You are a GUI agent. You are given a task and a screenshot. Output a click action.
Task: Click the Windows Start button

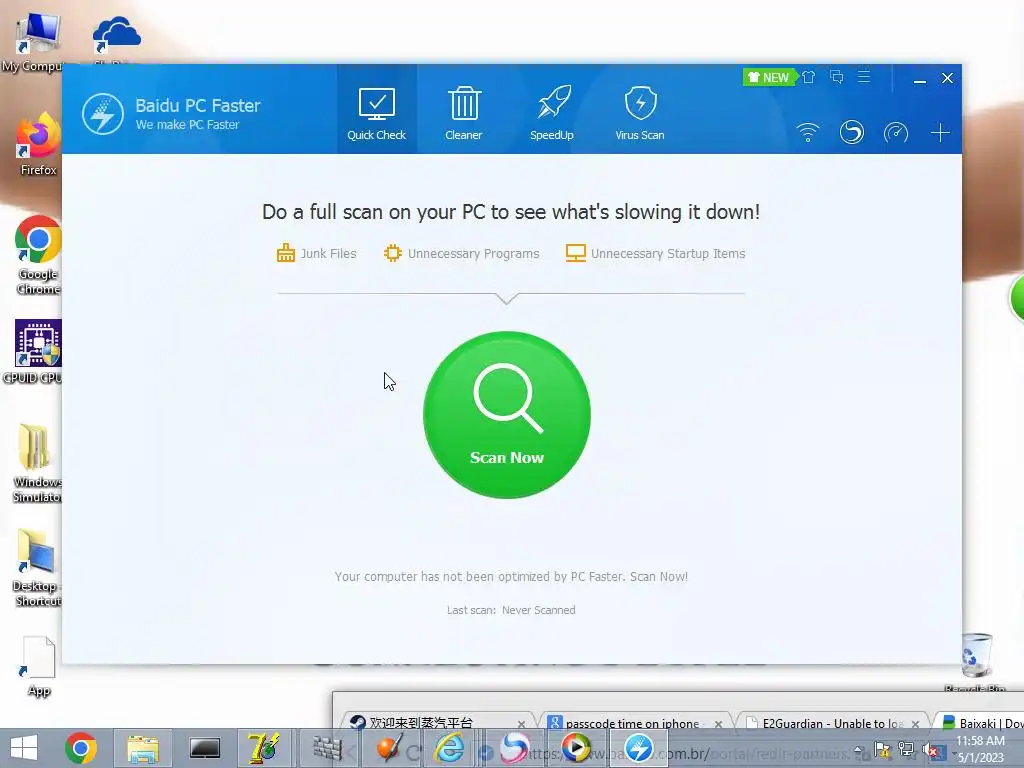tap(24, 748)
